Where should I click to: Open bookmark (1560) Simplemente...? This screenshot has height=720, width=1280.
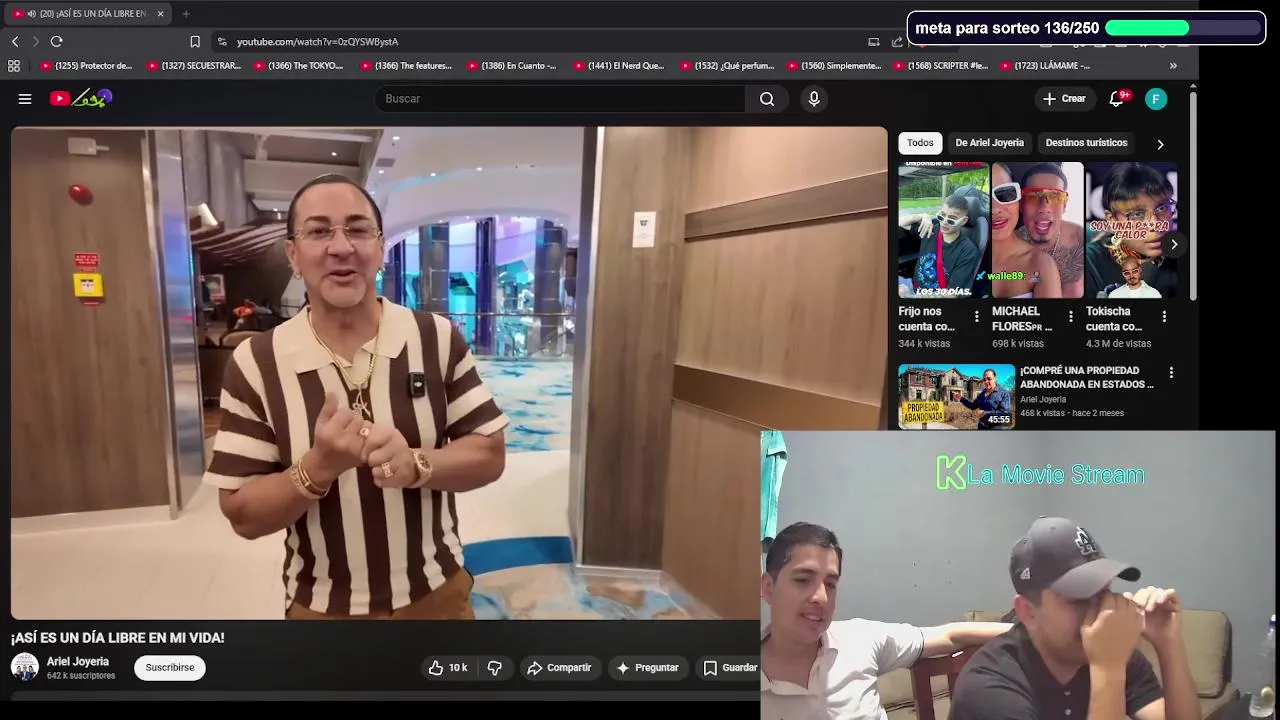tap(834, 66)
